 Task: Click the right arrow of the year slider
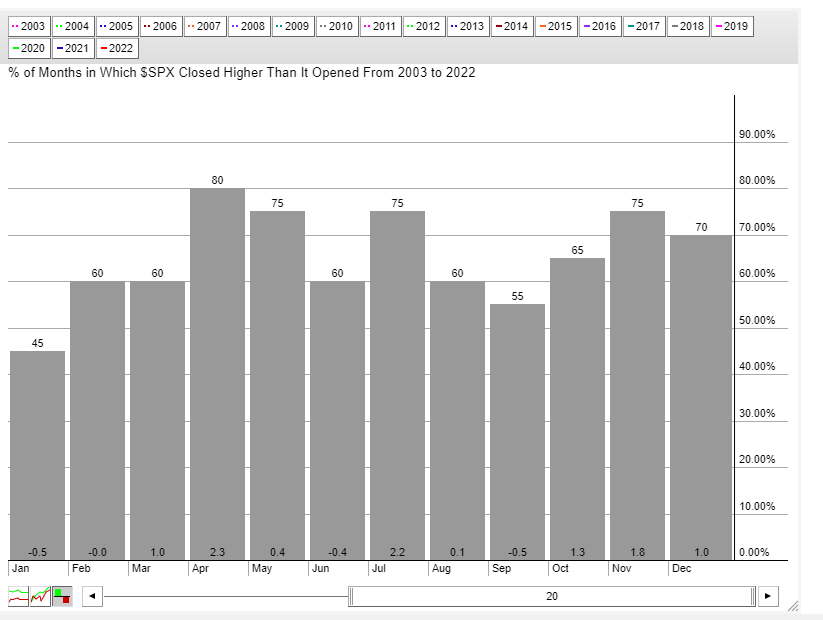click(x=768, y=596)
